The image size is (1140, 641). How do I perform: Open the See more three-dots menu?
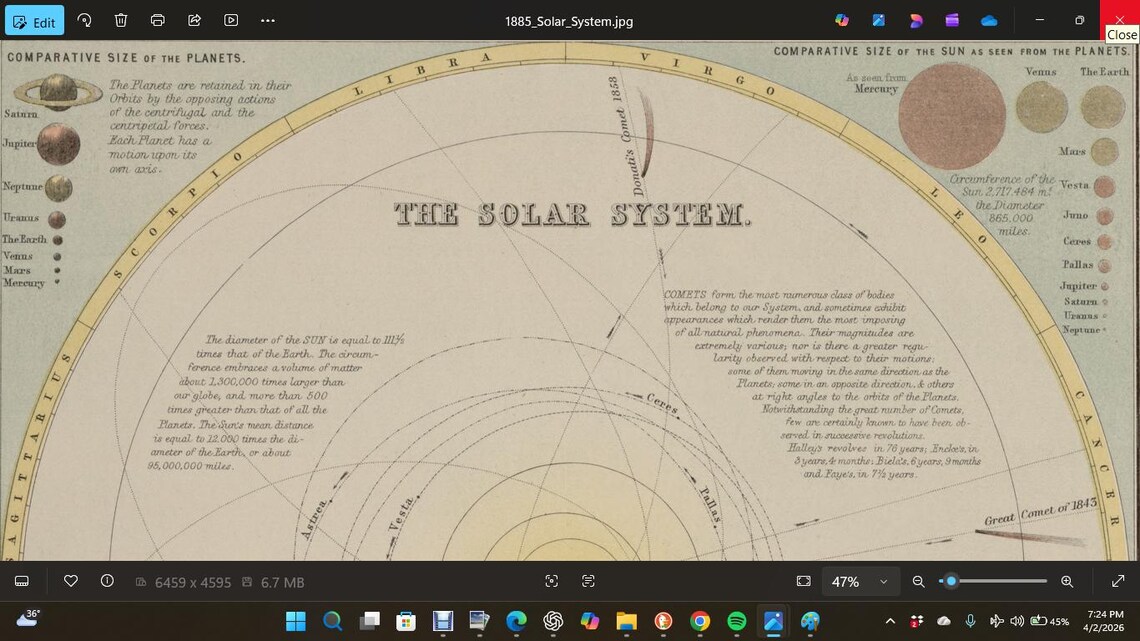click(x=268, y=20)
